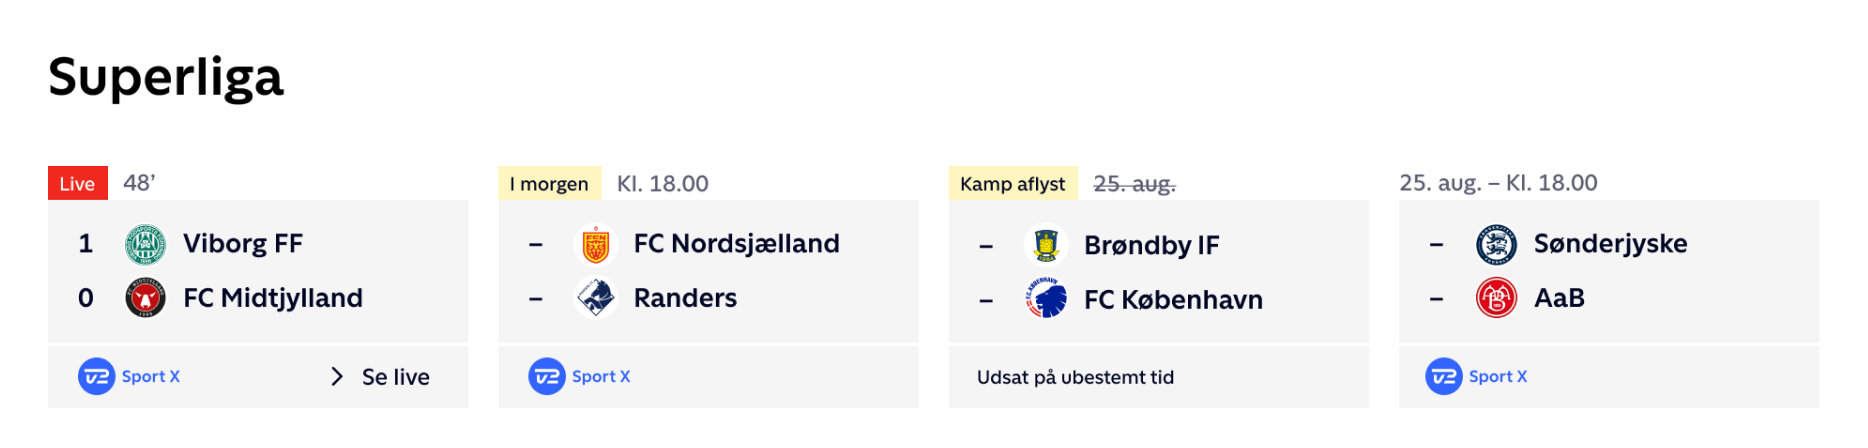The width and height of the screenshot is (1868, 448).
Task: Click the FC København lion logo
Action: 1046,298
